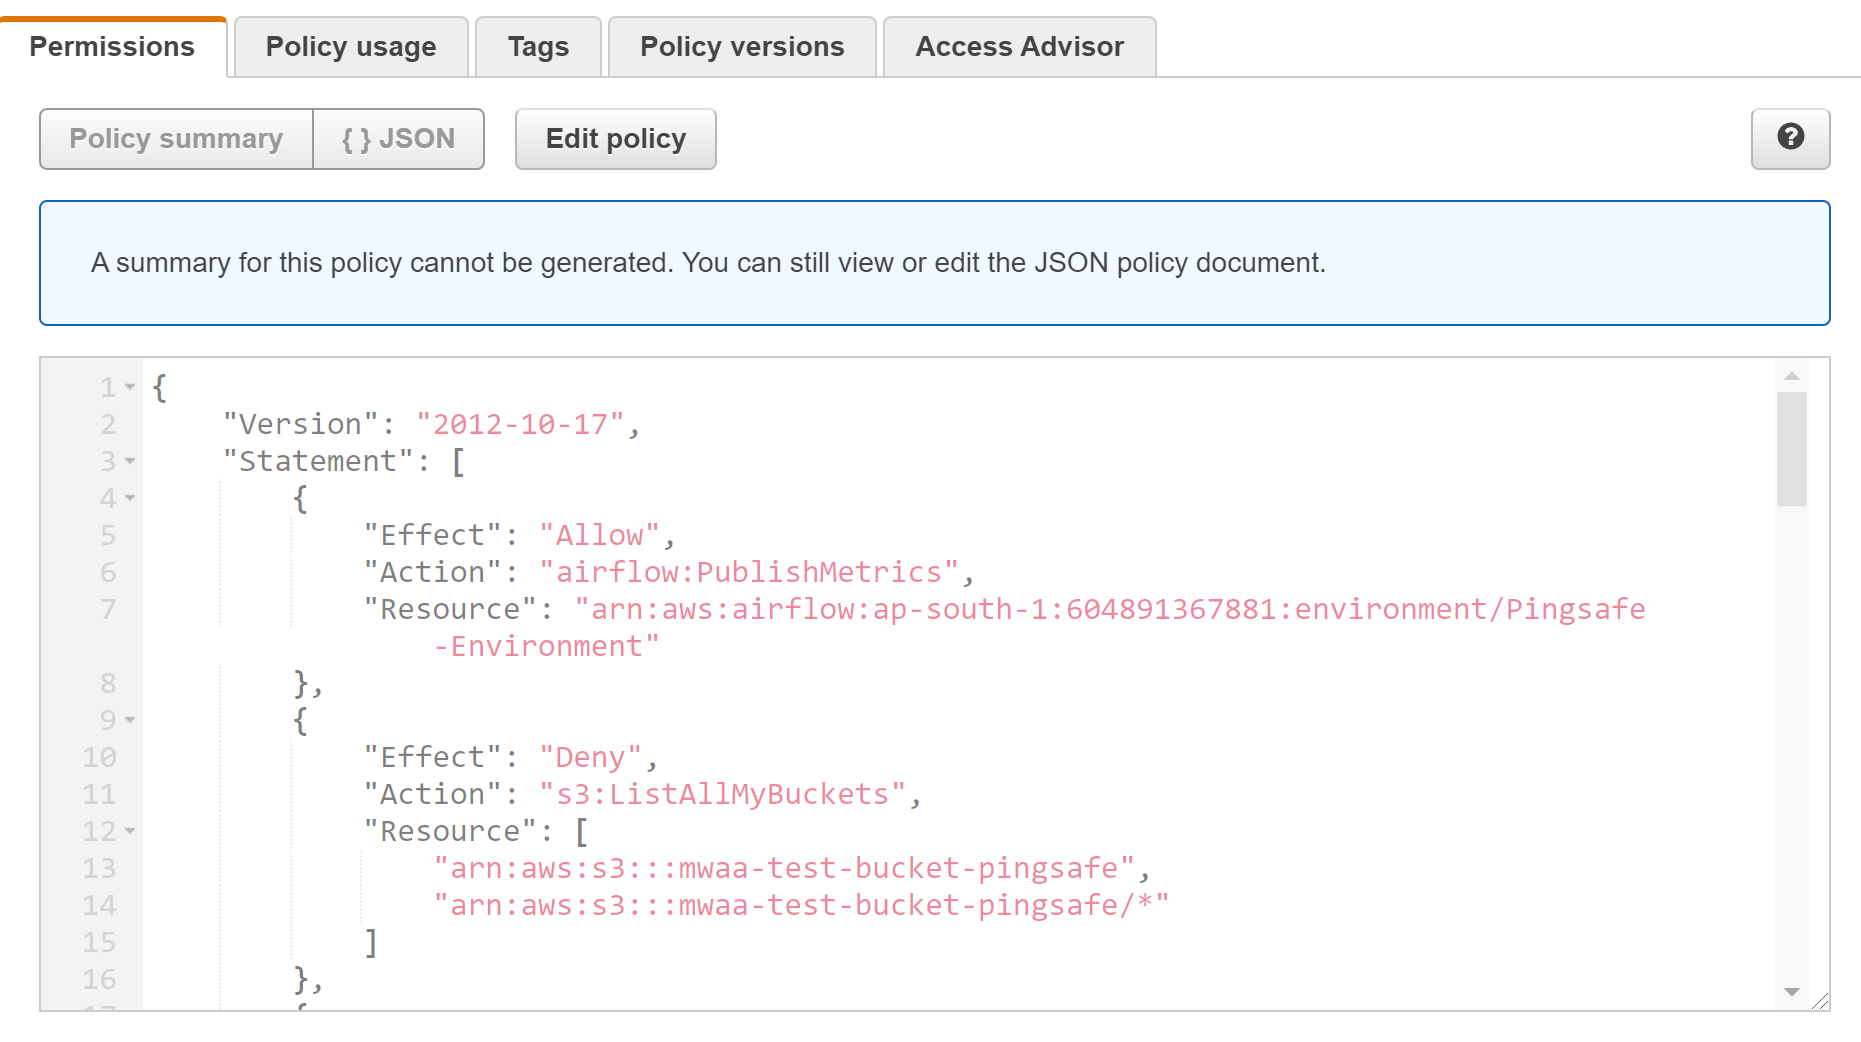Collapse the Resource array on line 12
Screen dimensions: 1861x1042
coord(130,831)
